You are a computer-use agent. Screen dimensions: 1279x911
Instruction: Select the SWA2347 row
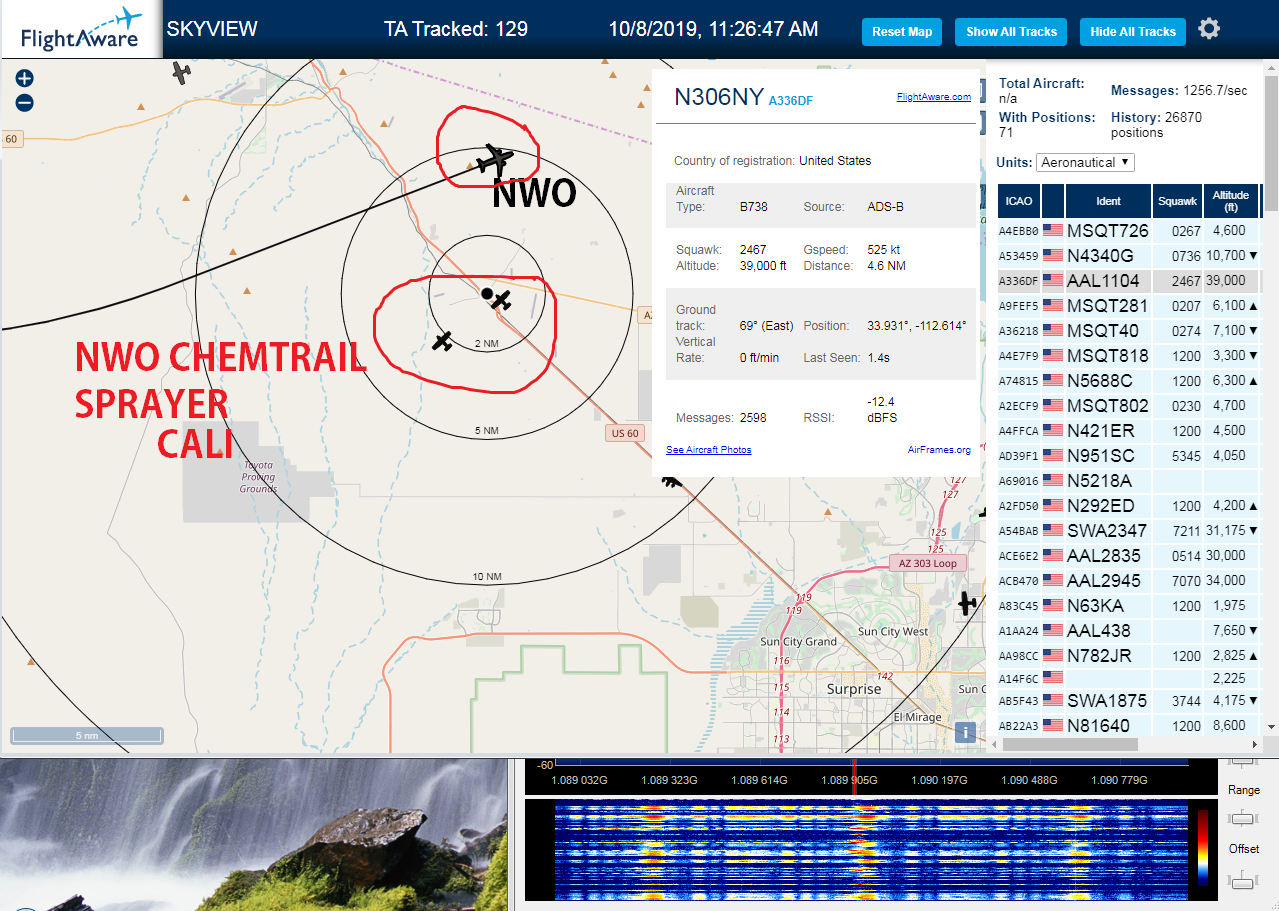1129,531
